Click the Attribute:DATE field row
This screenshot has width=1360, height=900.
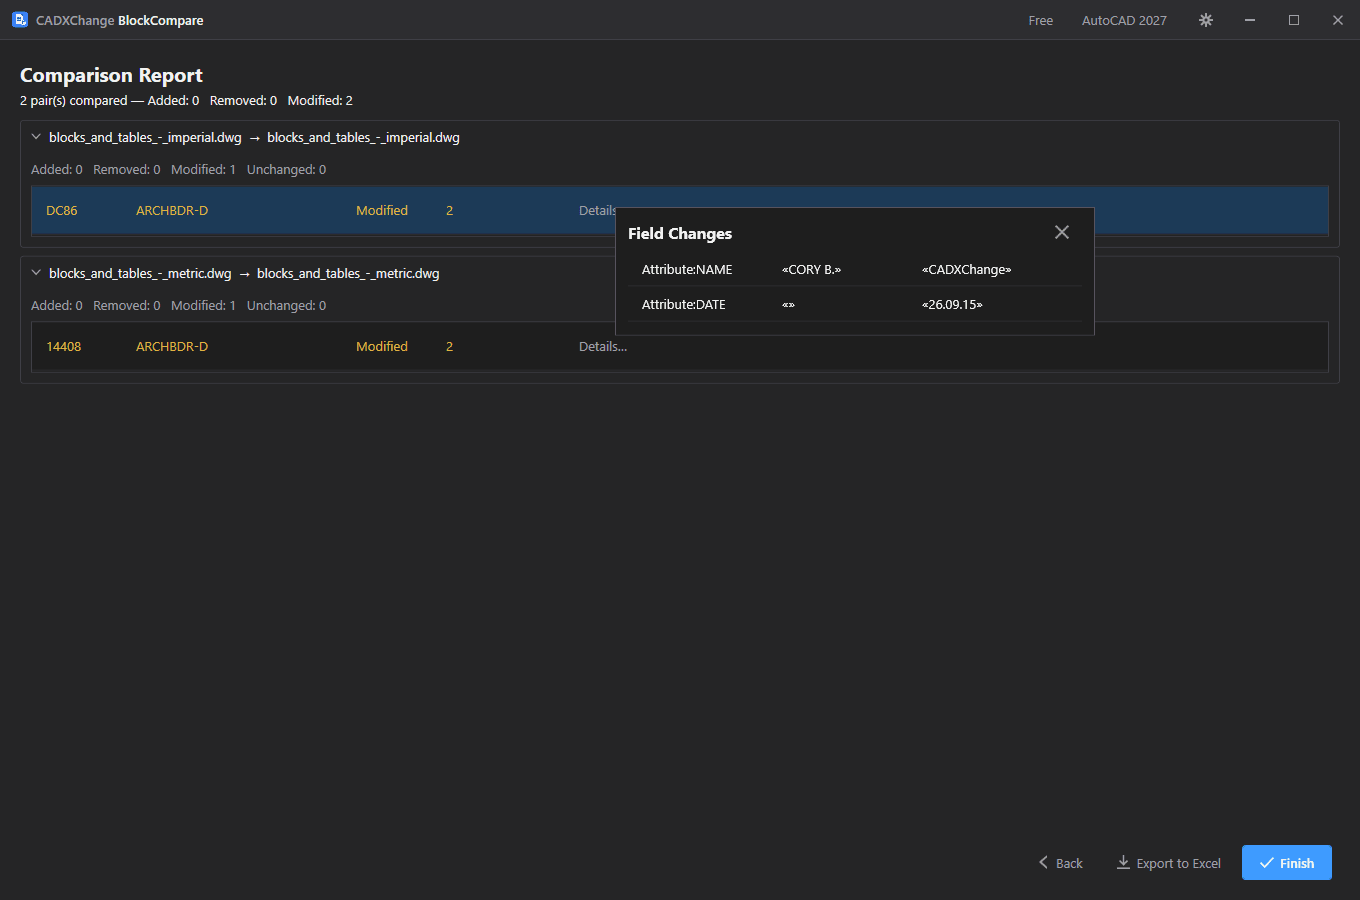(x=855, y=304)
